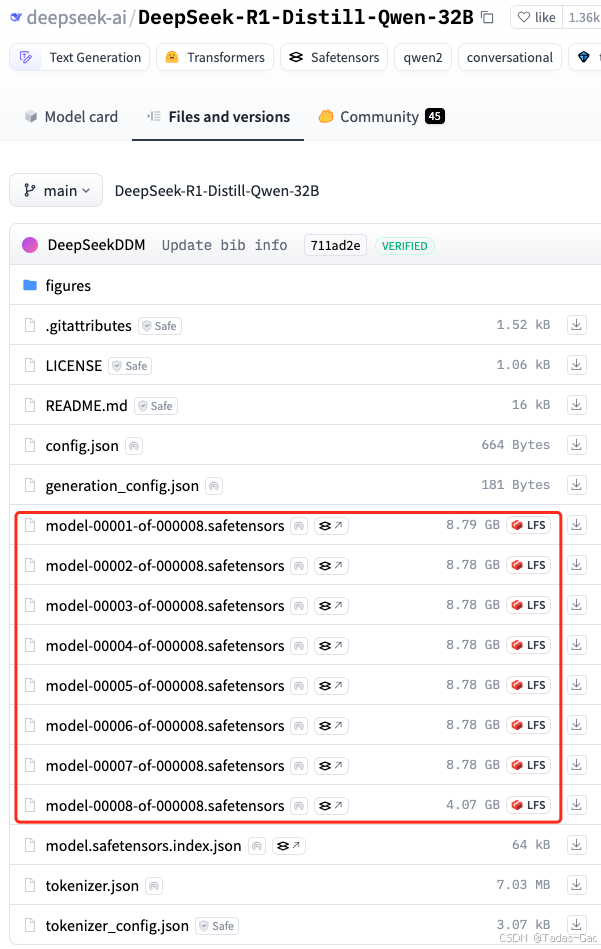Open tokenizer.json file
The height and width of the screenshot is (949, 601).
click(x=92, y=886)
